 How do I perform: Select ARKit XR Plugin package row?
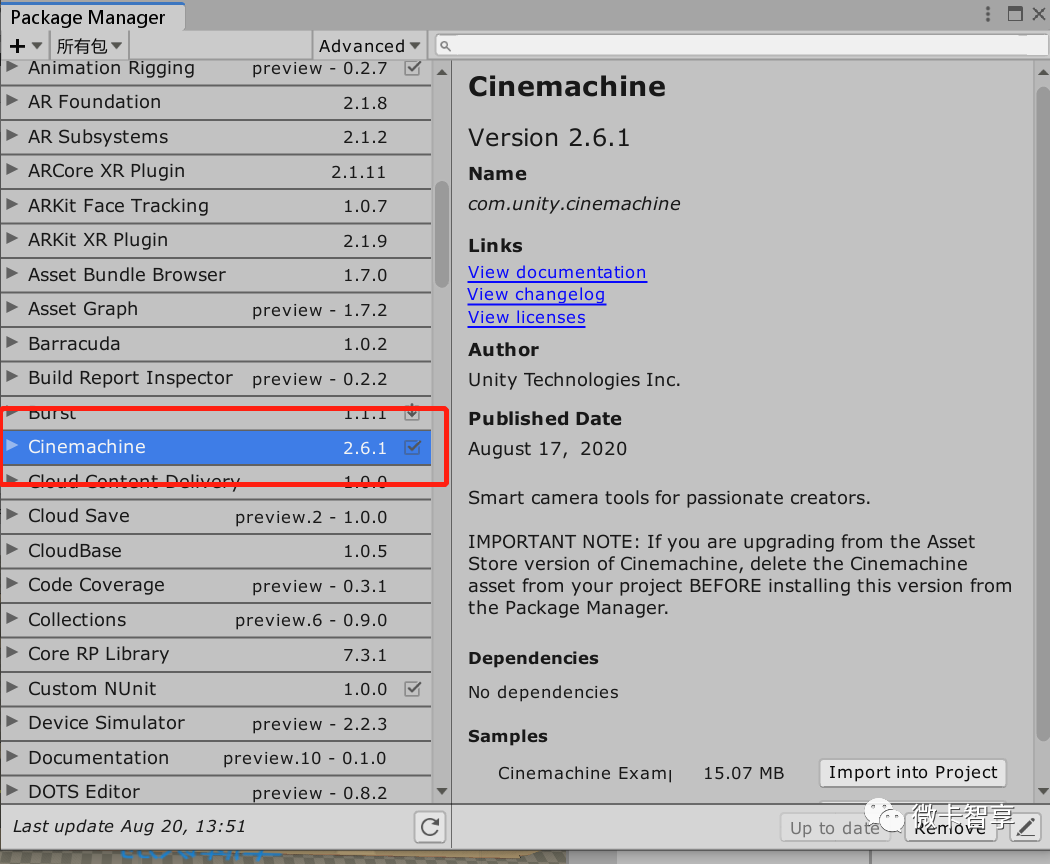tap(216, 240)
